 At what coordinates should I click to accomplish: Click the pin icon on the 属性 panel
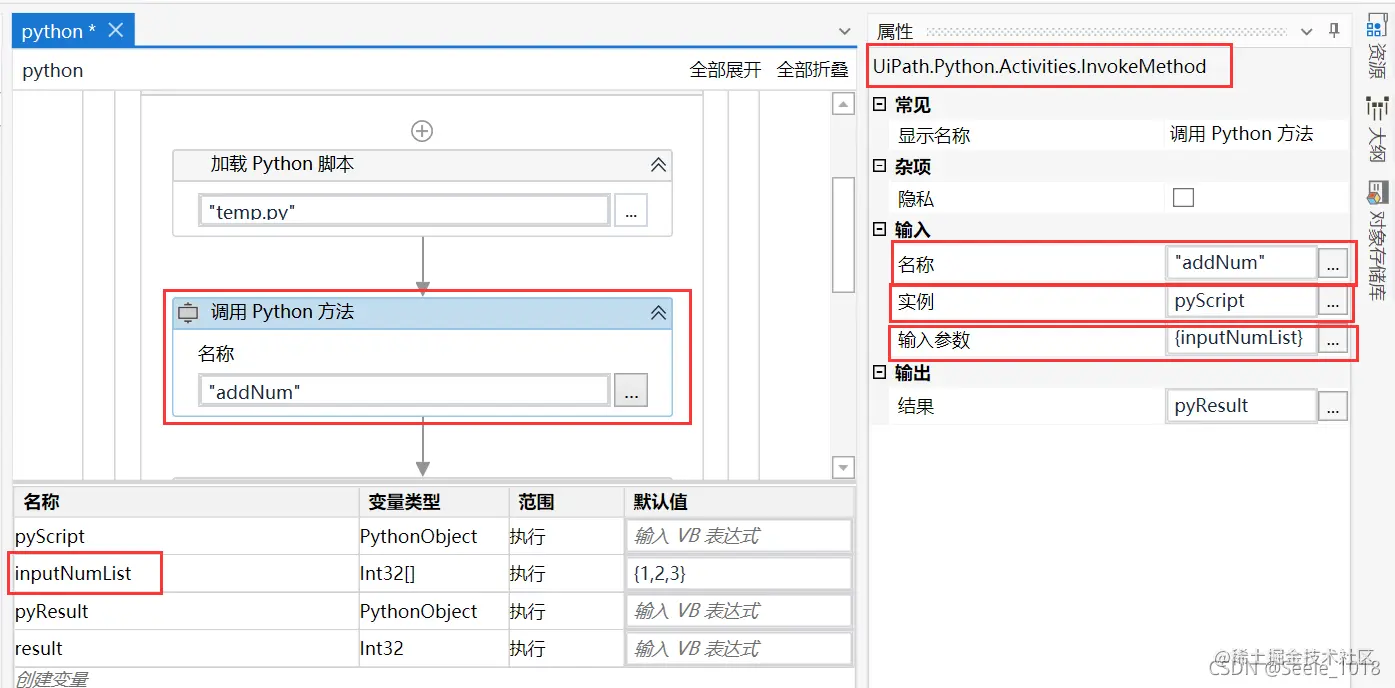1334,30
